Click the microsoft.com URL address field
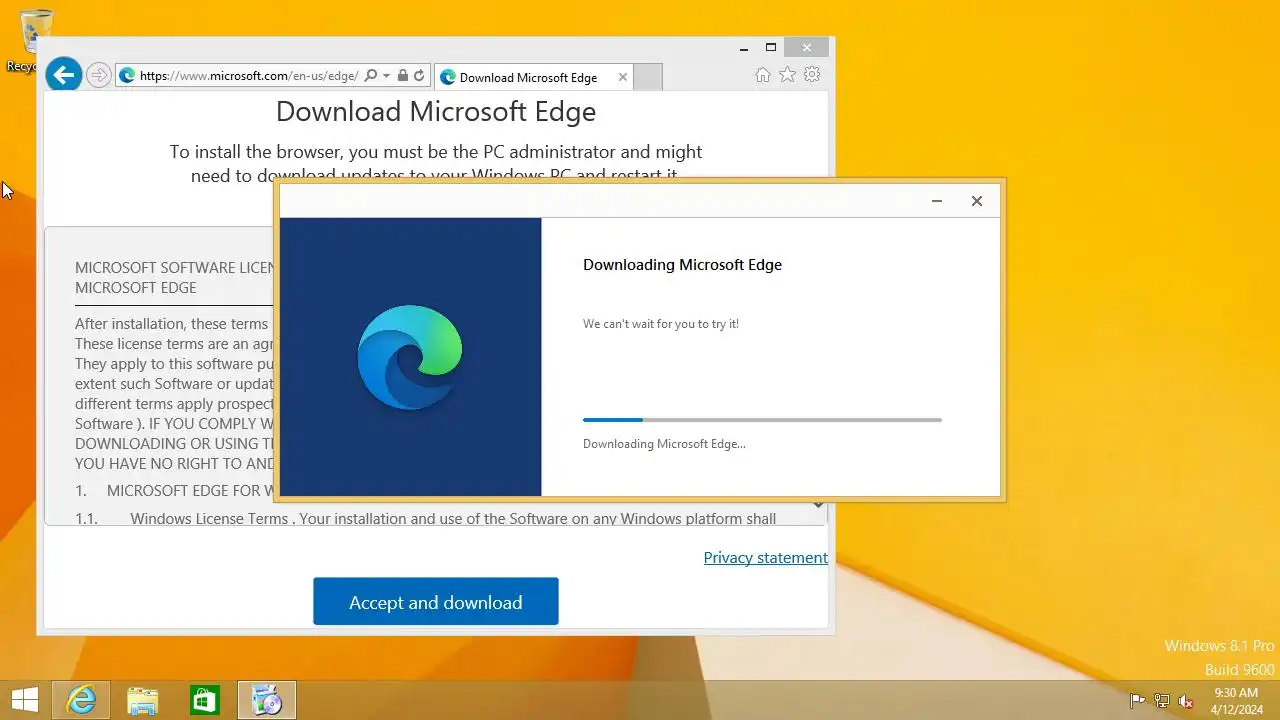This screenshot has width=1280, height=720. coord(249,76)
